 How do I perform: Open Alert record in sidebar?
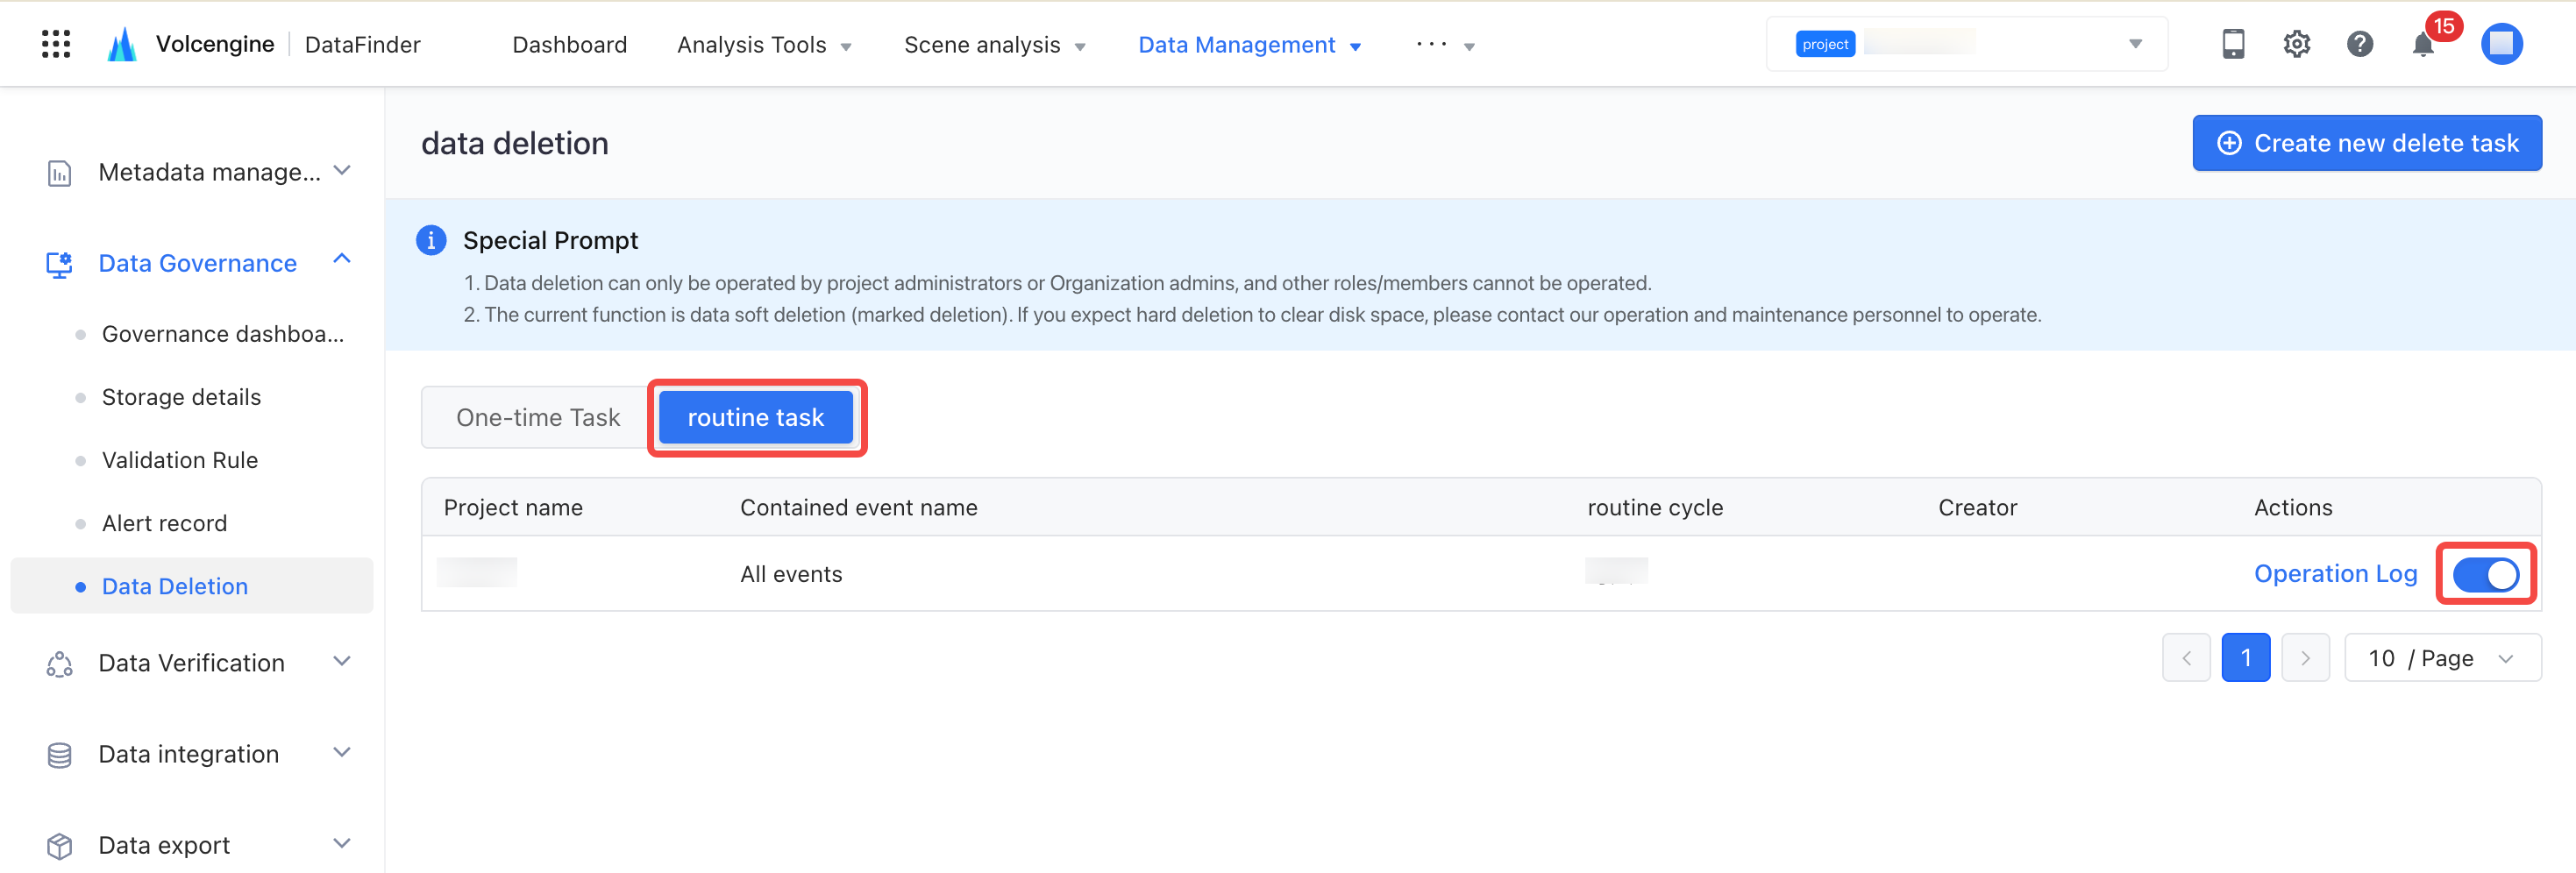coord(164,523)
